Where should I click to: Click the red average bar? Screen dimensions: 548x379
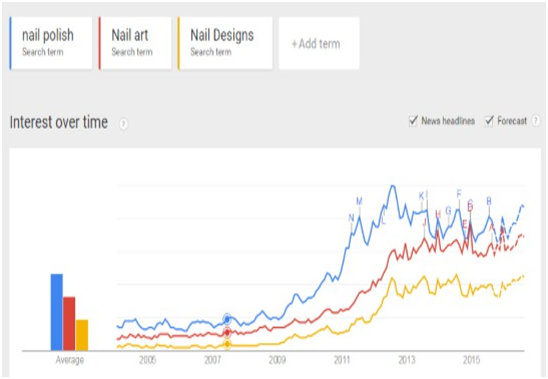coord(69,324)
